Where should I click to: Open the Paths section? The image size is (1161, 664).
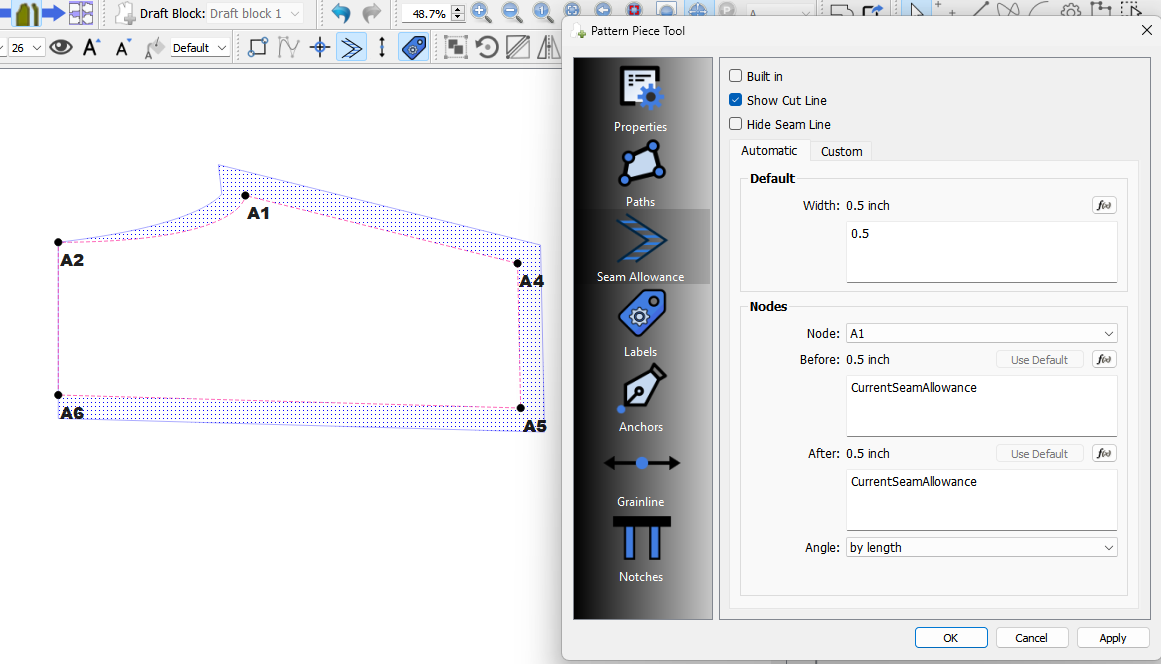point(640,175)
